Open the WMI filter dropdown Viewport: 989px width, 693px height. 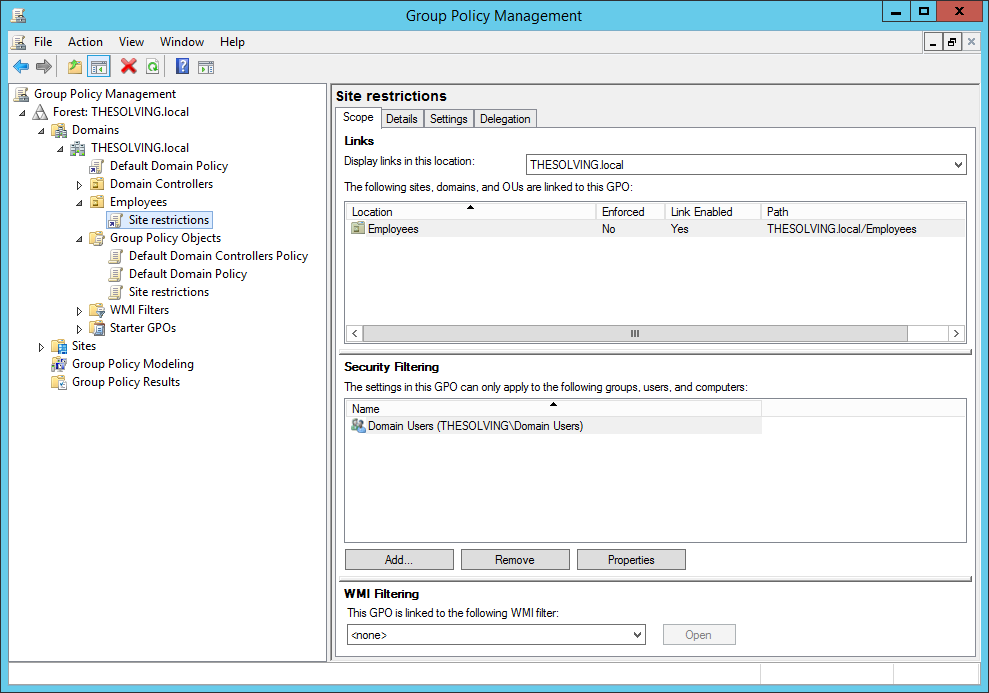[x=637, y=634]
